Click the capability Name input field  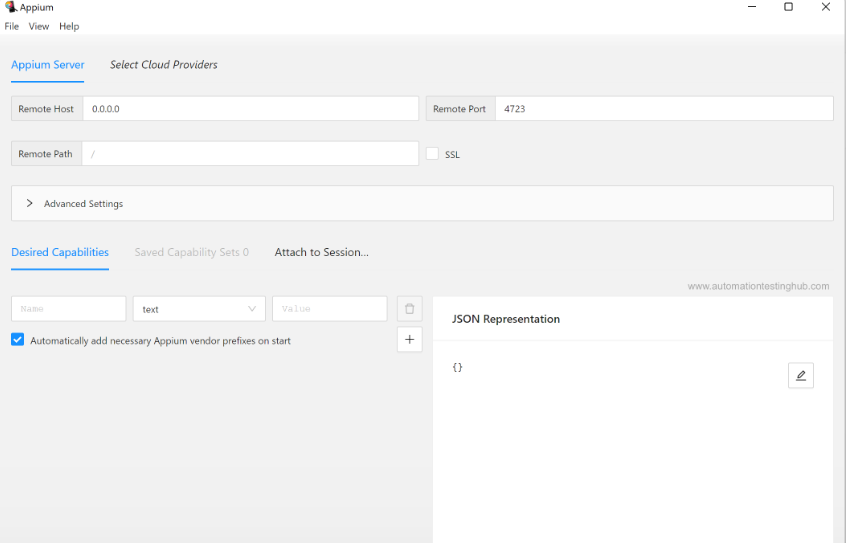click(69, 309)
